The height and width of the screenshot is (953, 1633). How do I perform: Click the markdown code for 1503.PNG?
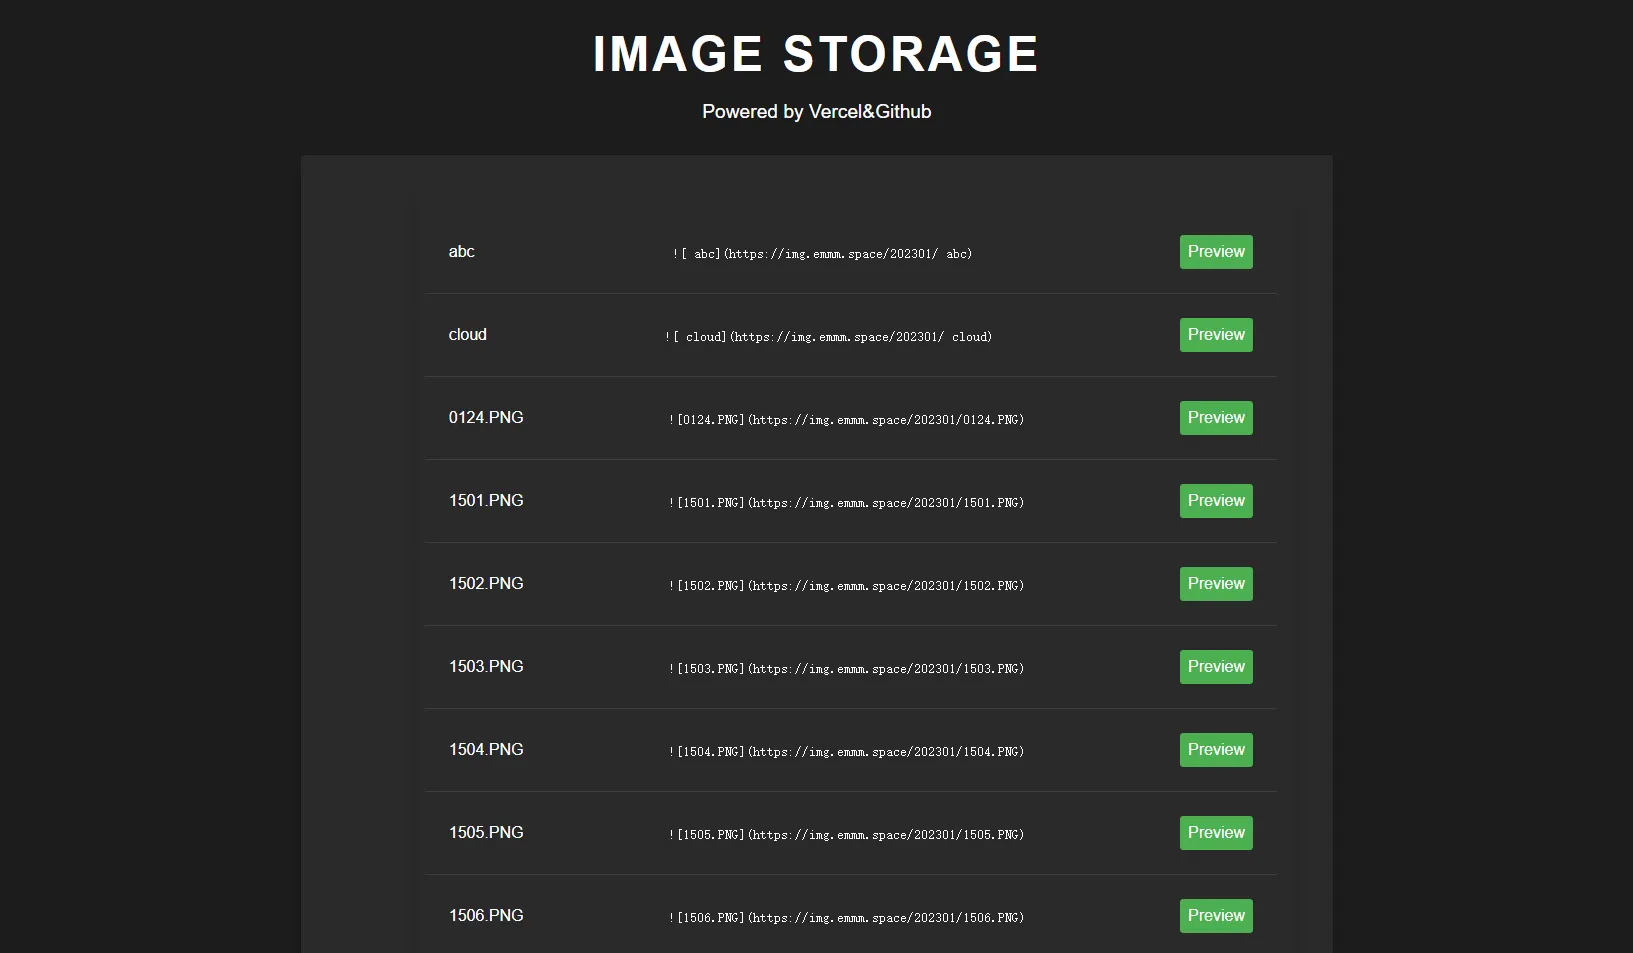(x=846, y=669)
